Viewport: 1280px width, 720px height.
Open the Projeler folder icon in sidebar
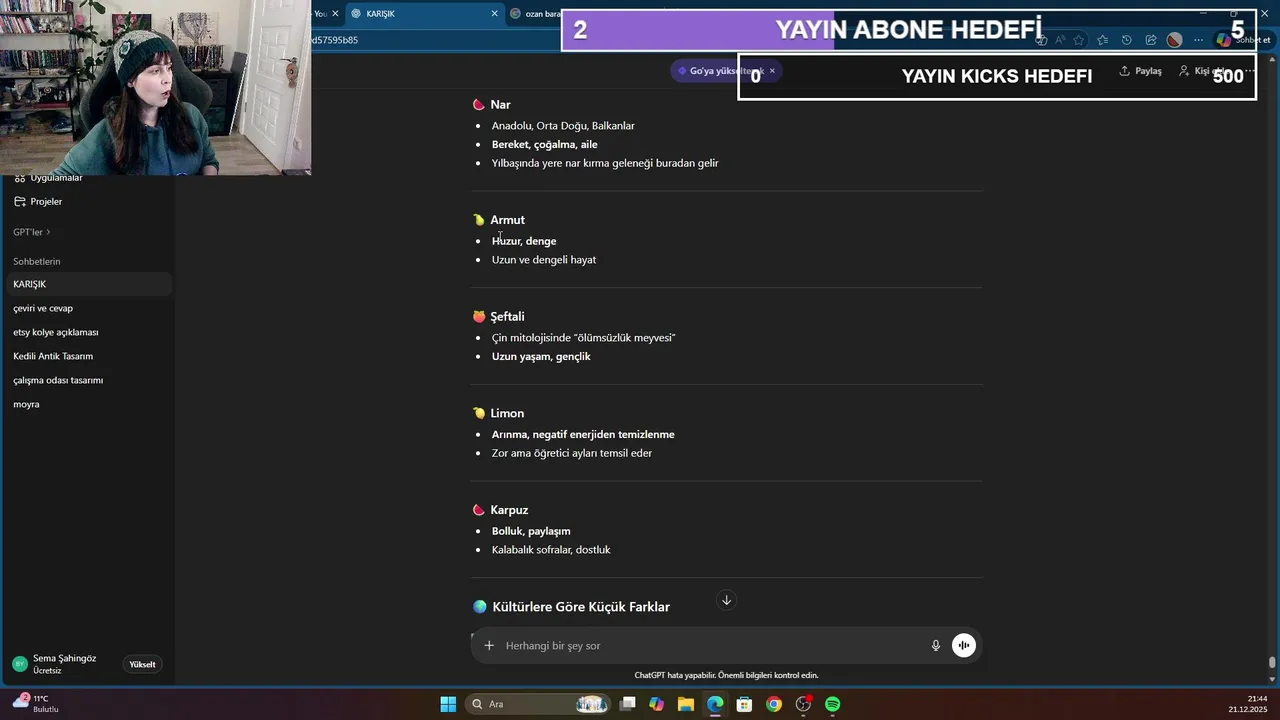pos(20,202)
